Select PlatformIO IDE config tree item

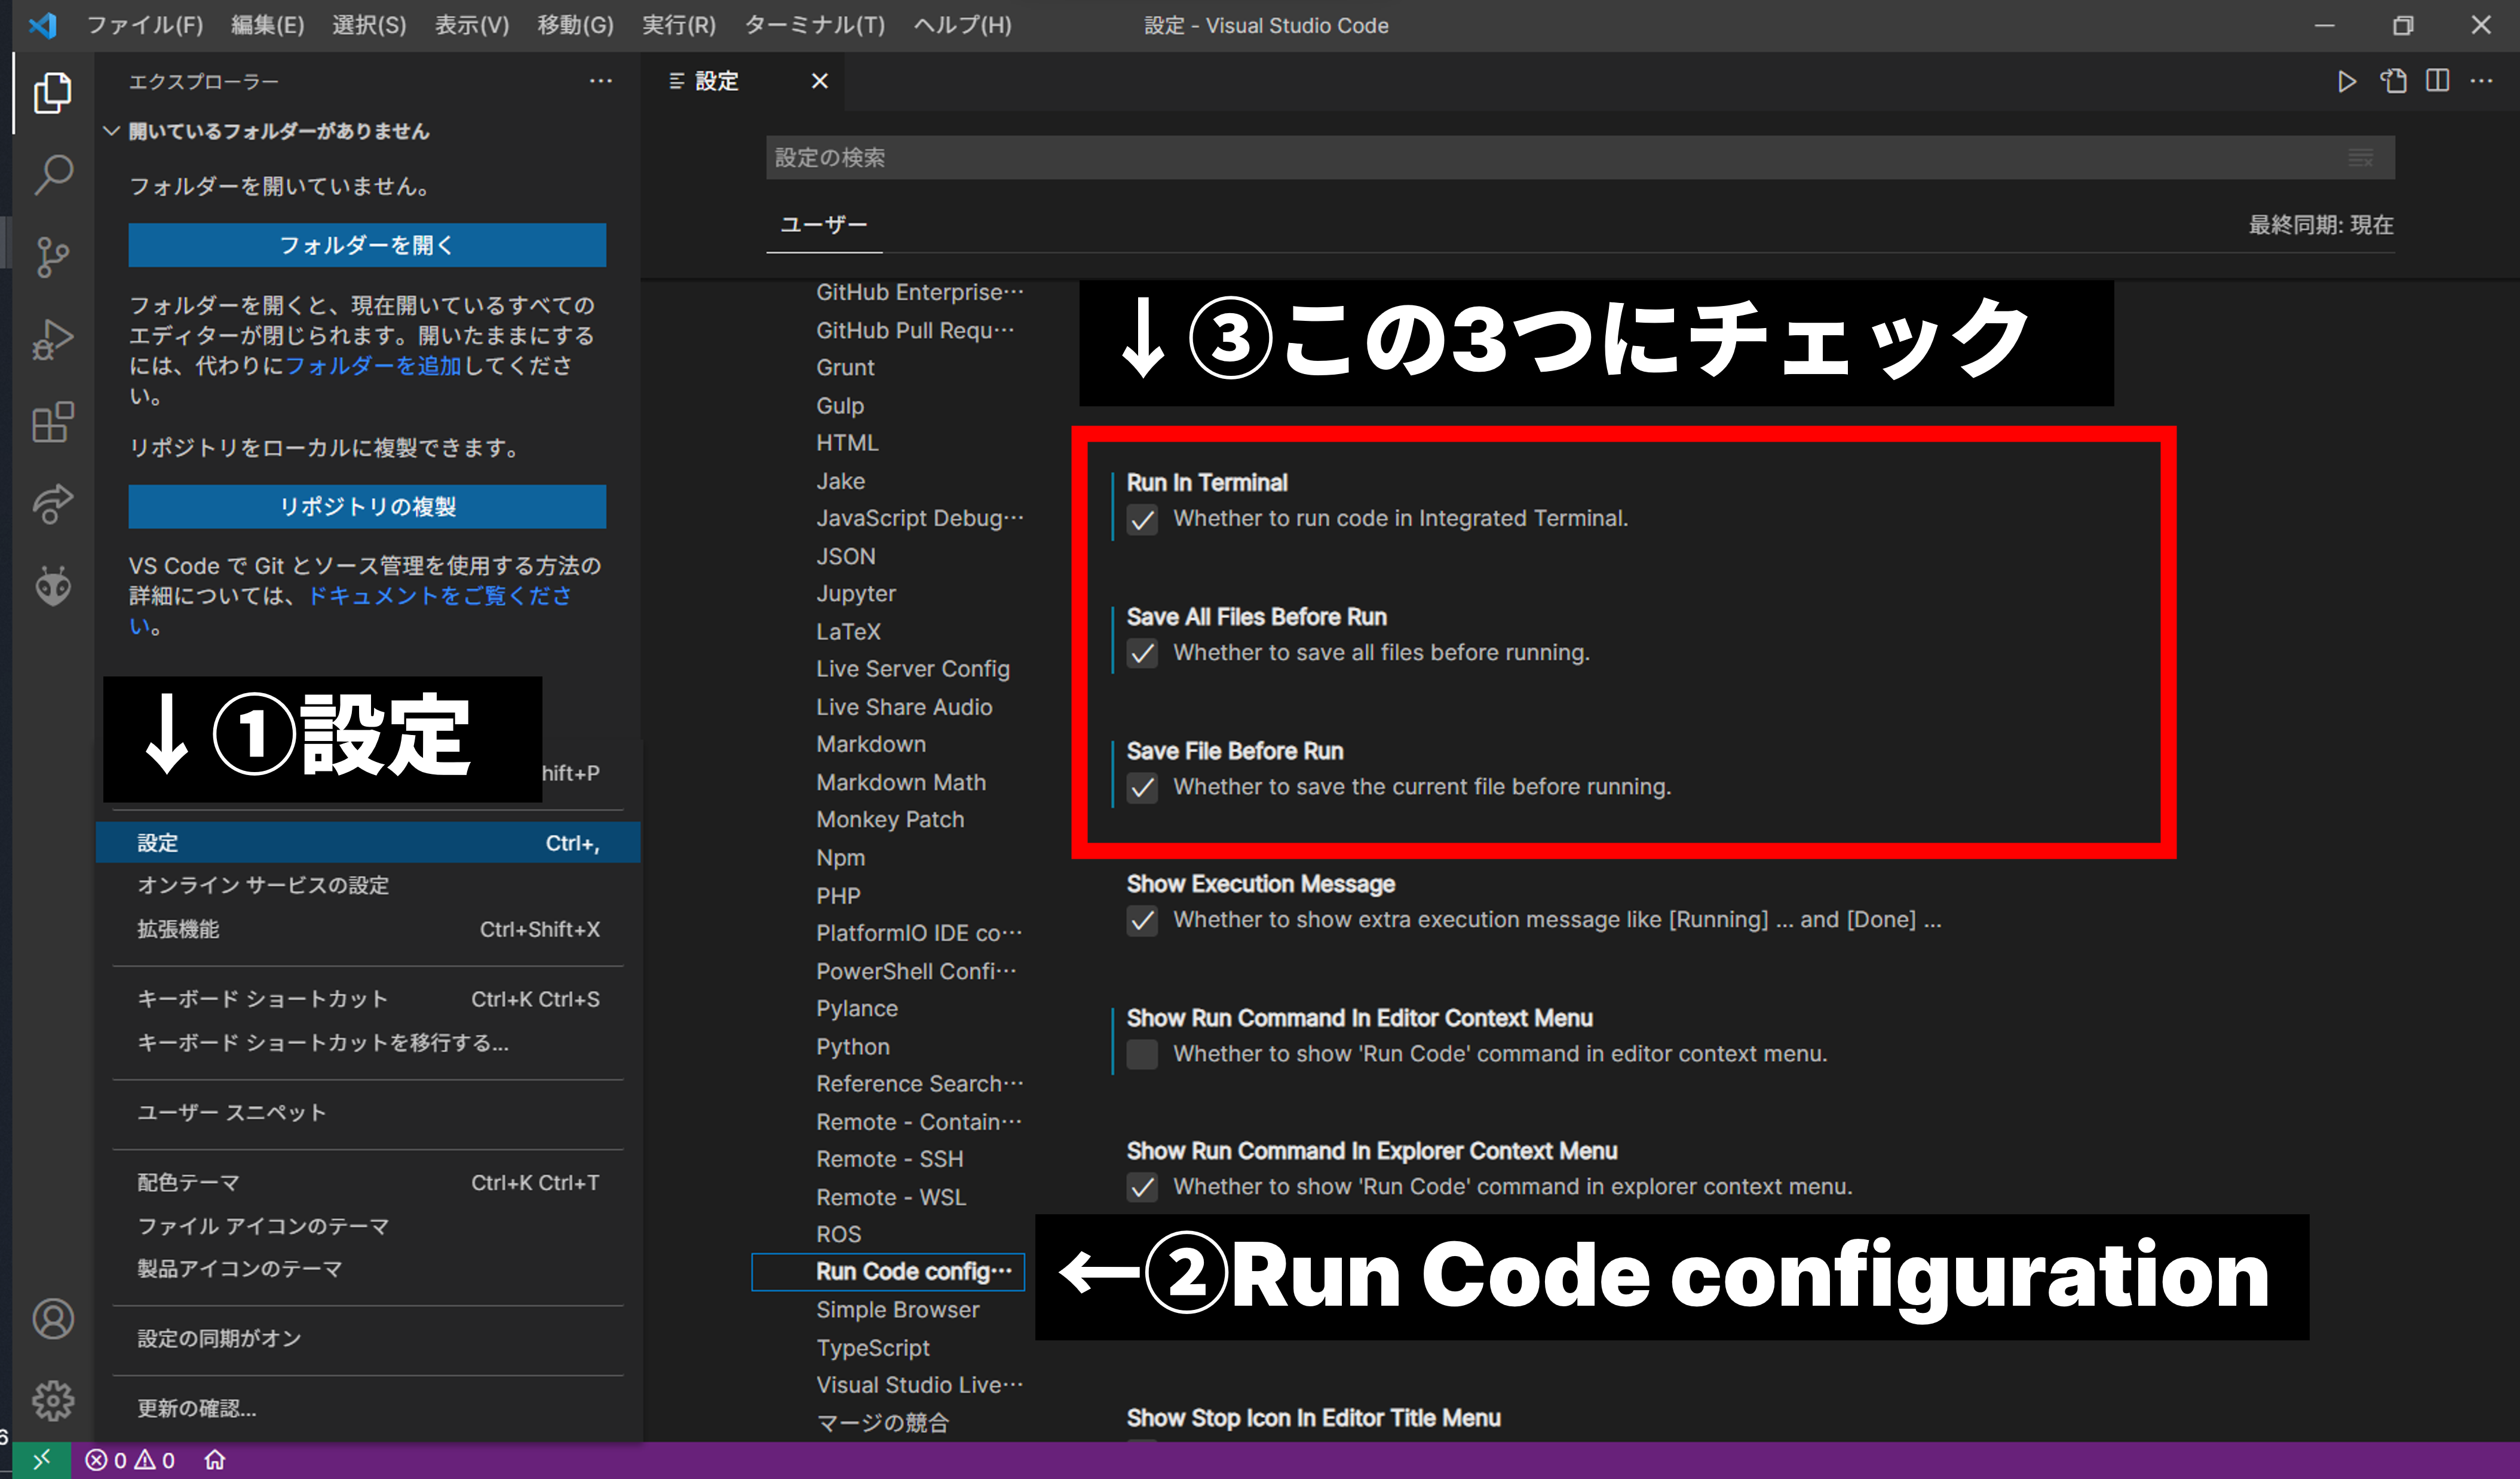[x=919, y=933]
